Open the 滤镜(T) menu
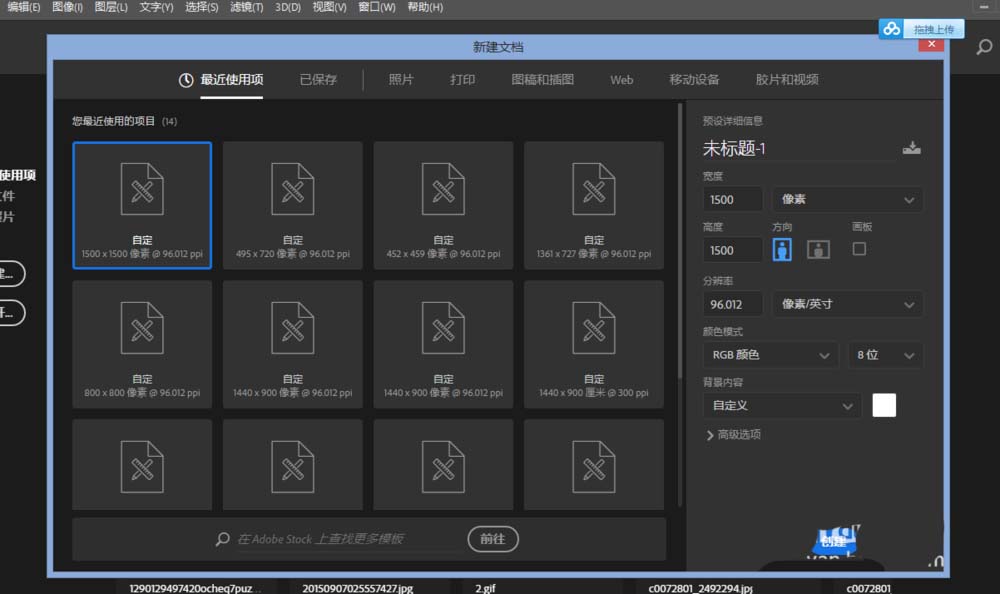The height and width of the screenshot is (594, 1000). click(x=246, y=7)
